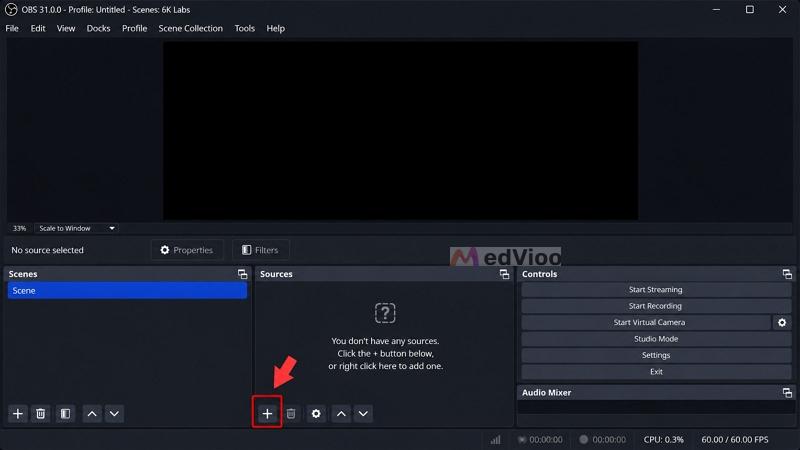Open source properties gear in Sources toolbar
This screenshot has height=450, width=800.
(316, 414)
